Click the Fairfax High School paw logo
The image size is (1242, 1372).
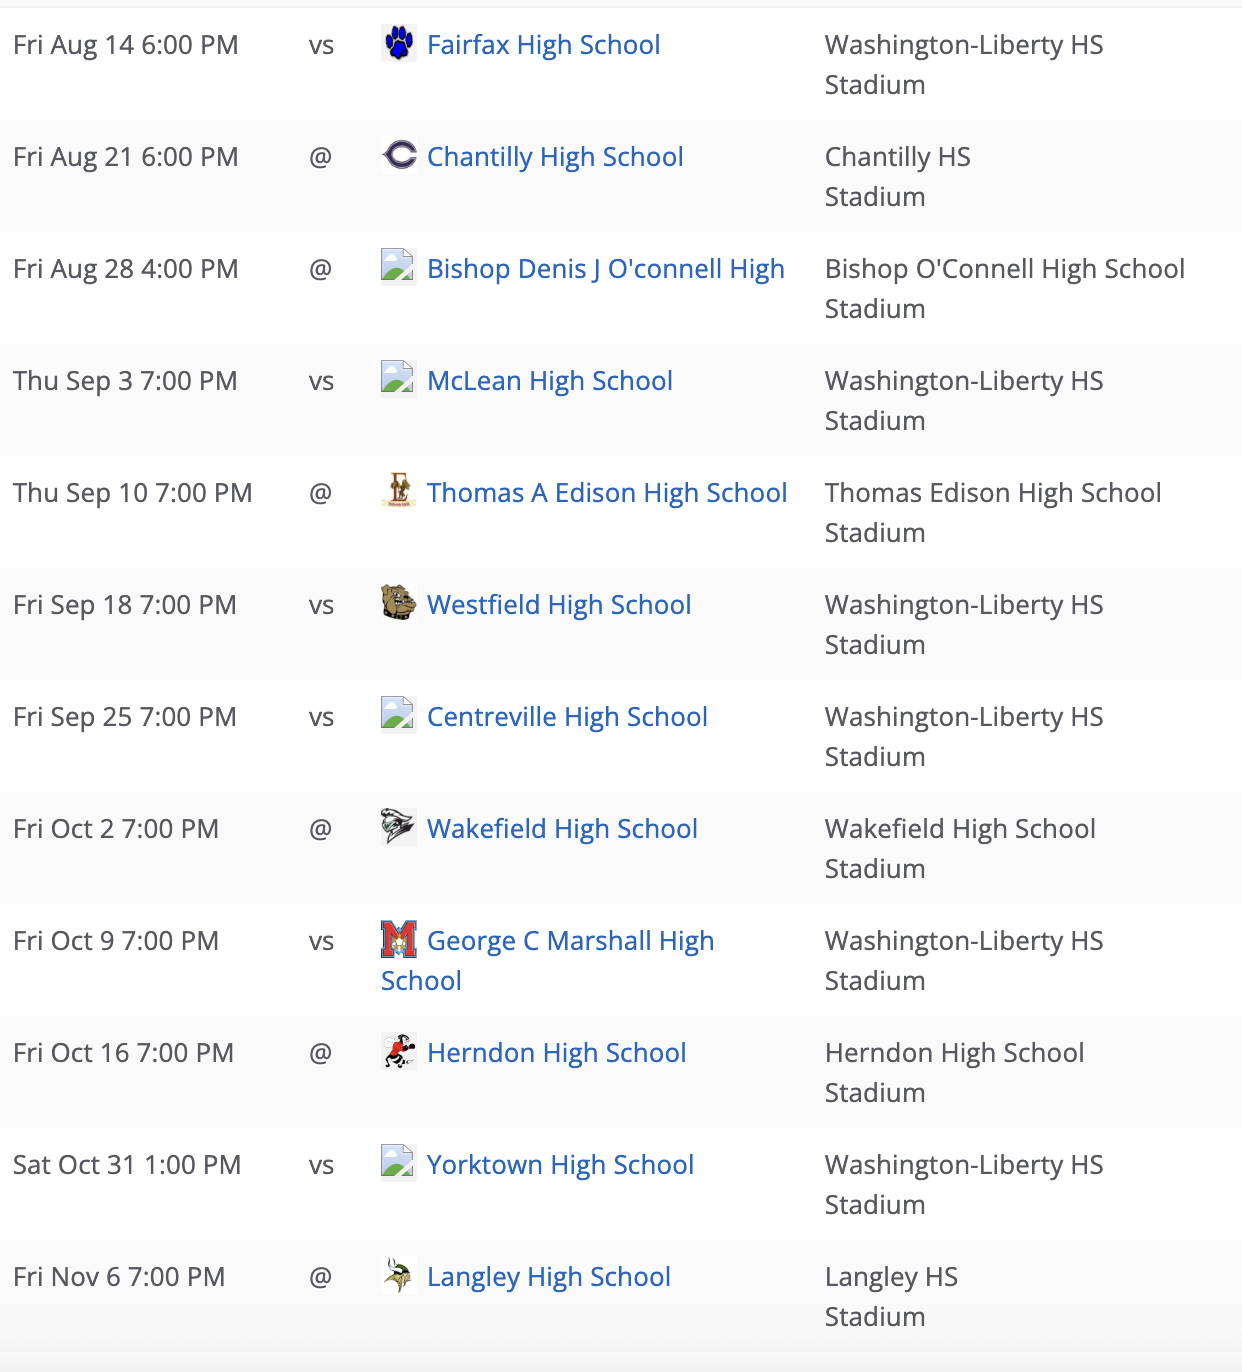pyautogui.click(x=399, y=43)
